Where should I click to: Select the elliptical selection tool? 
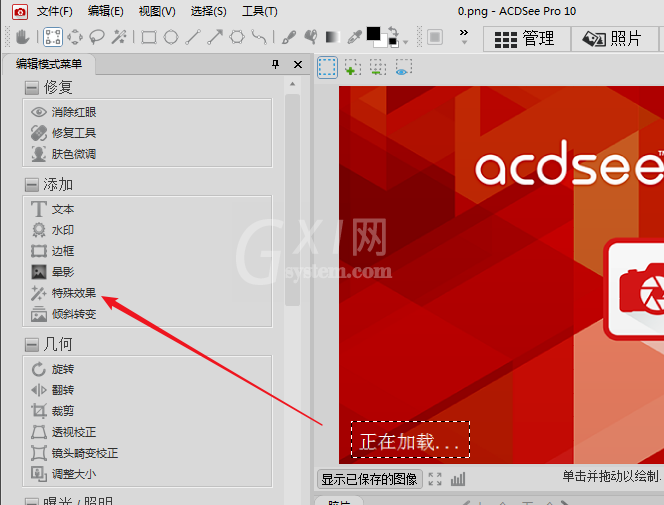coord(75,37)
